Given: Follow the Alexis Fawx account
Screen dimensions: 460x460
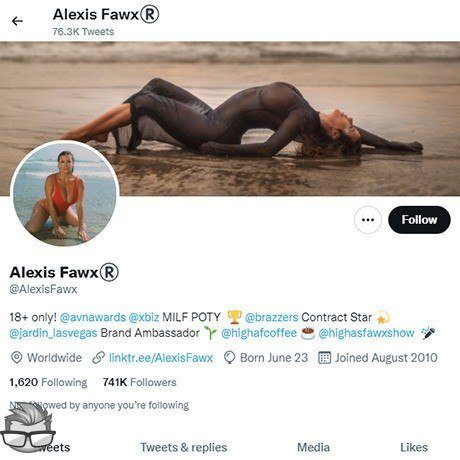Looking at the screenshot, I should click(419, 220).
